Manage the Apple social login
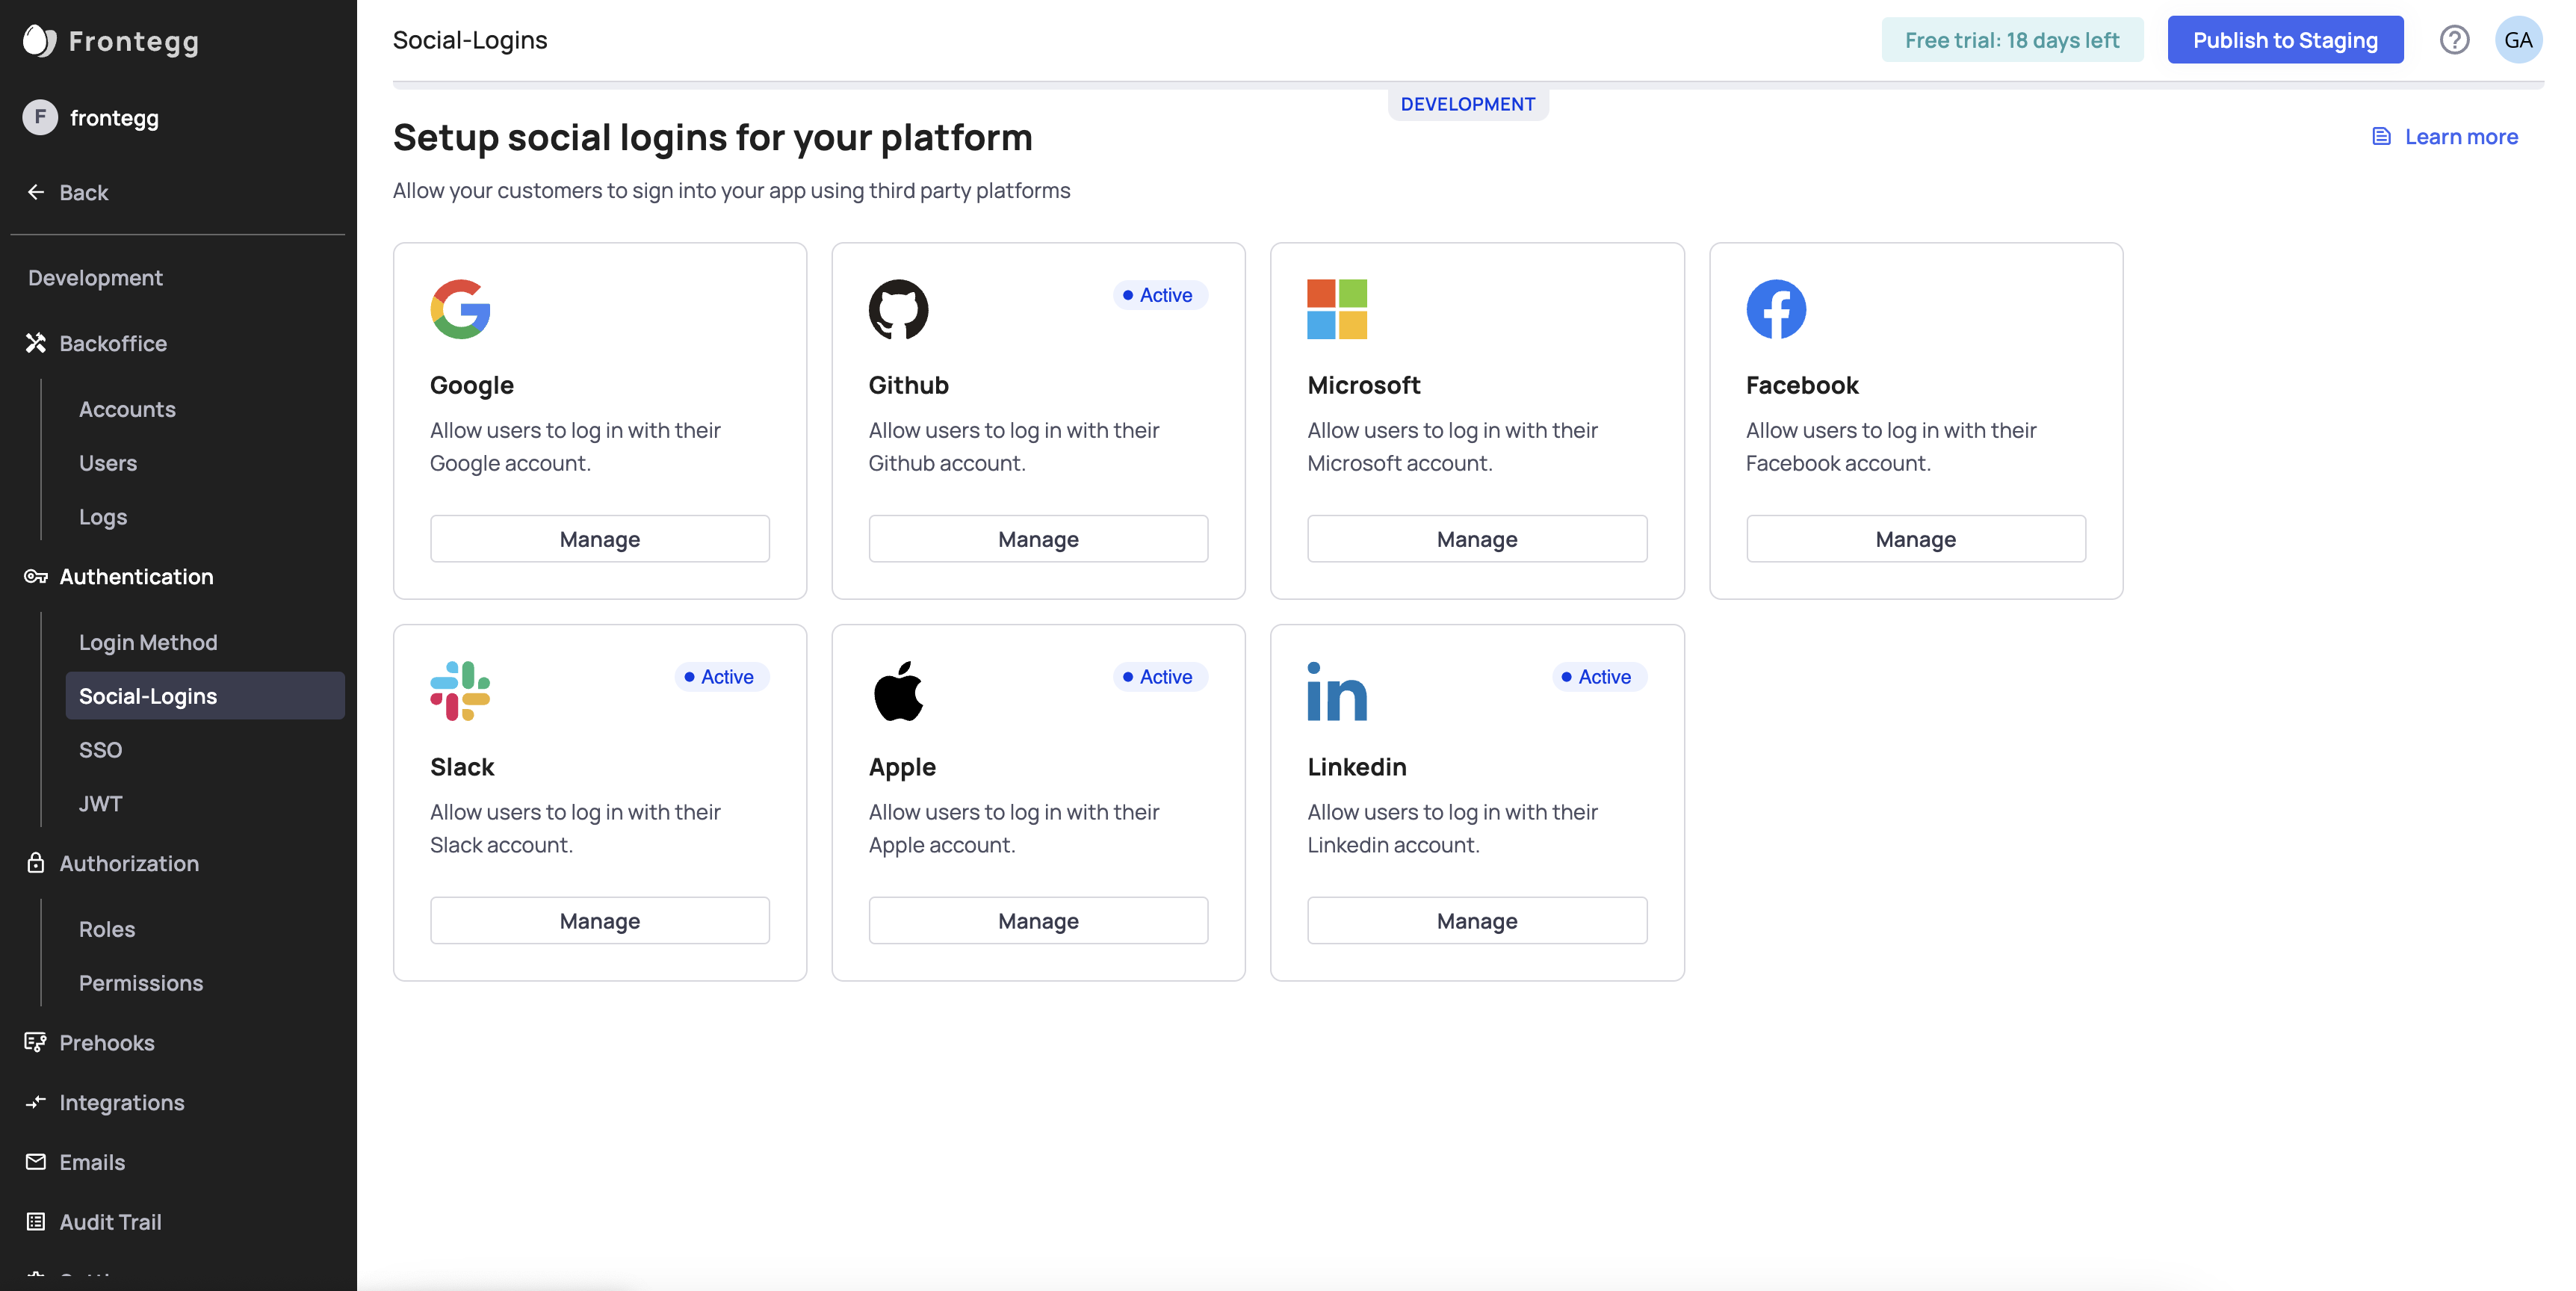 pyautogui.click(x=1038, y=921)
